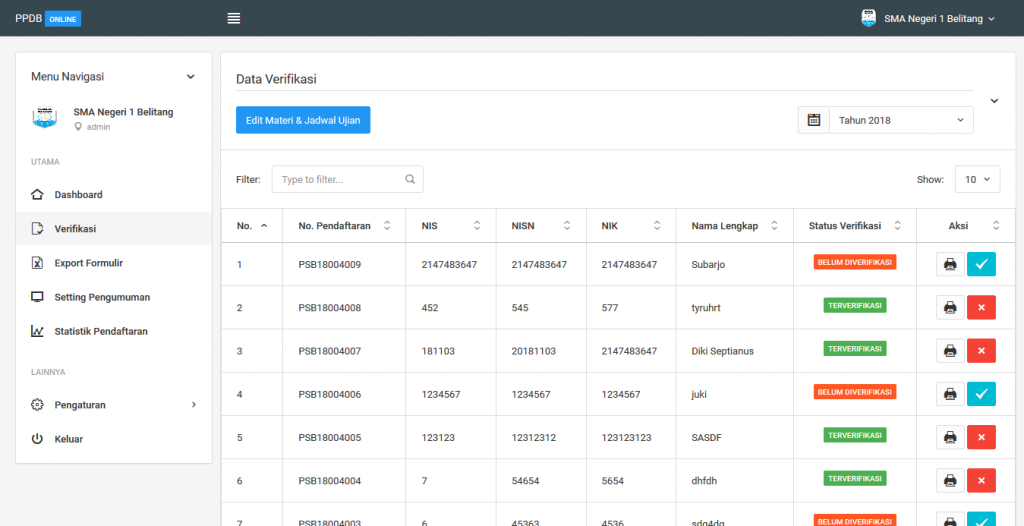Image resolution: width=1024 pixels, height=526 pixels.
Task: Go to Statistik Pendaftaran in sidebar
Action: (x=100, y=331)
